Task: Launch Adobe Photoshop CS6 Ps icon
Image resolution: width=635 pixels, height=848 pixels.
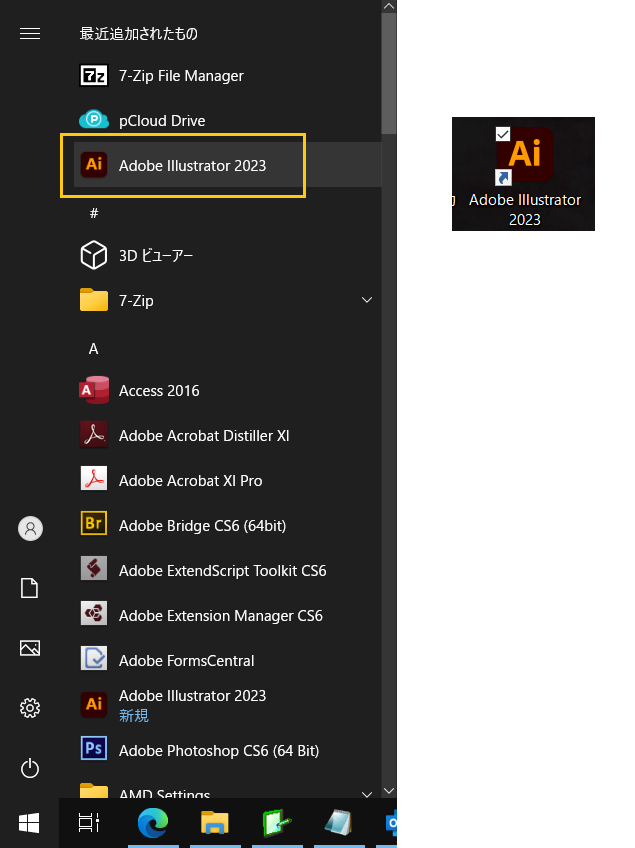Action: point(94,748)
